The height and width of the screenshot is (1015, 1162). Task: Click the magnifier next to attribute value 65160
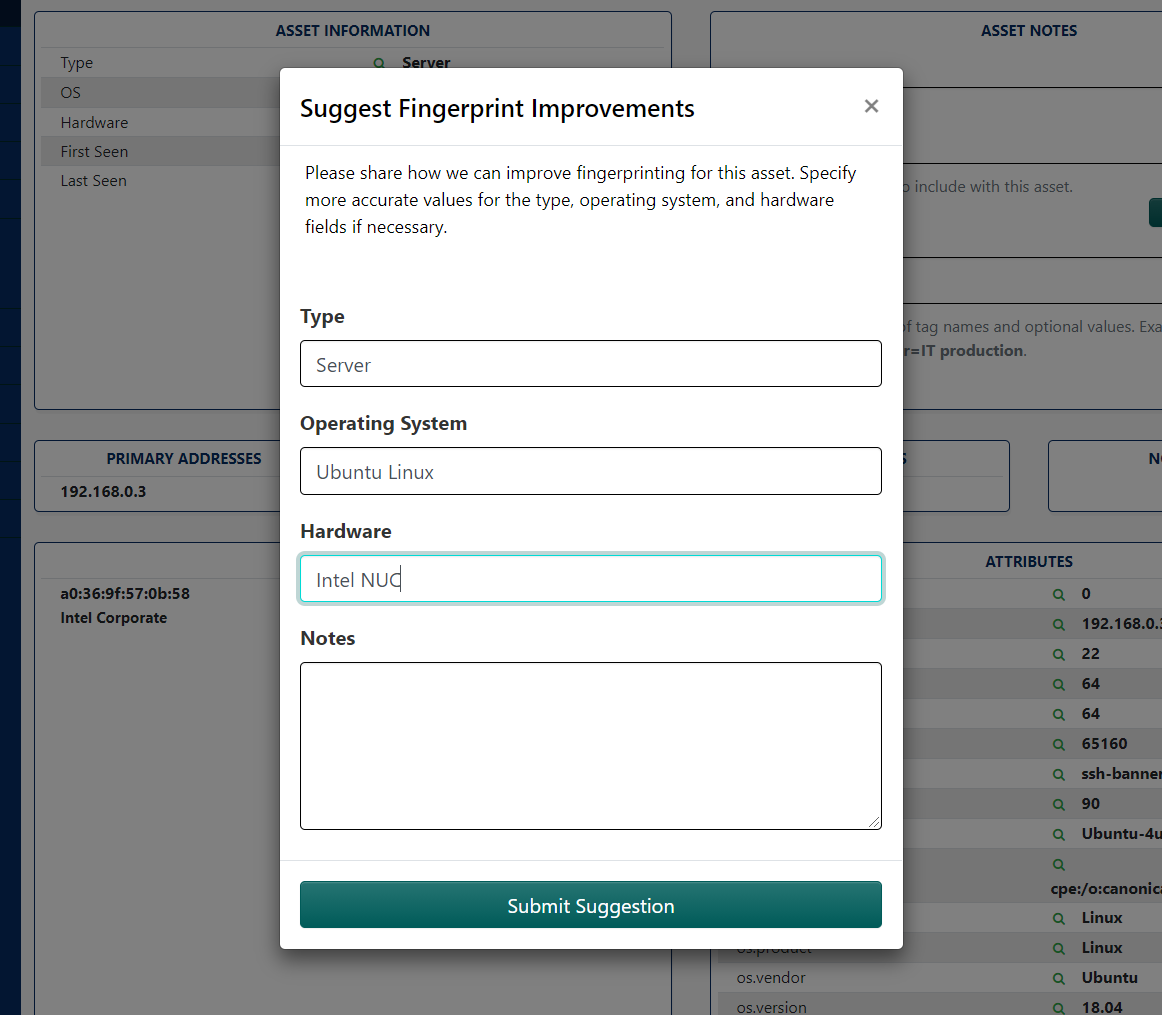1059,743
